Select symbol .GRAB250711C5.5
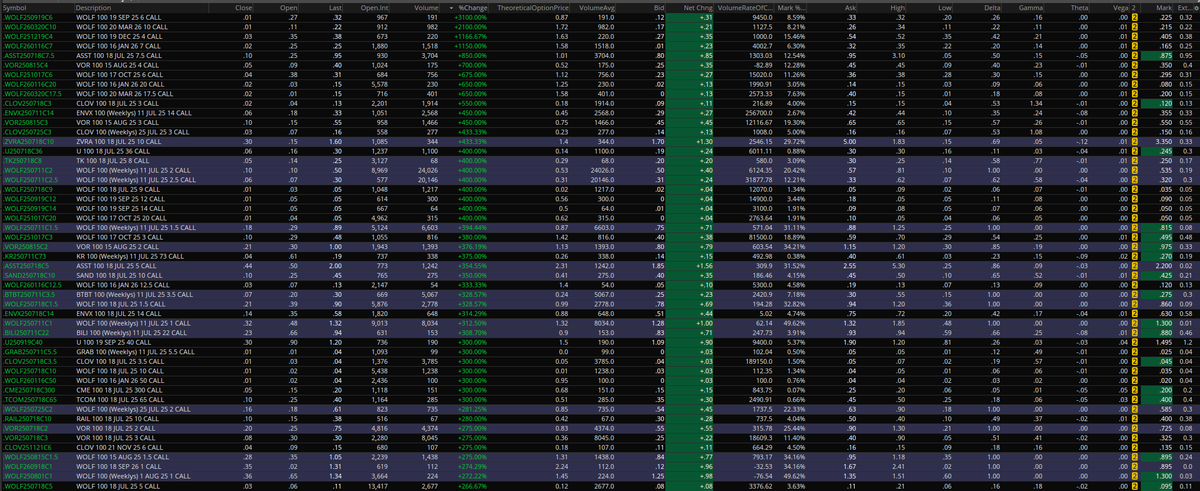Image resolution: width=1200 pixels, height=491 pixels. click(29, 353)
